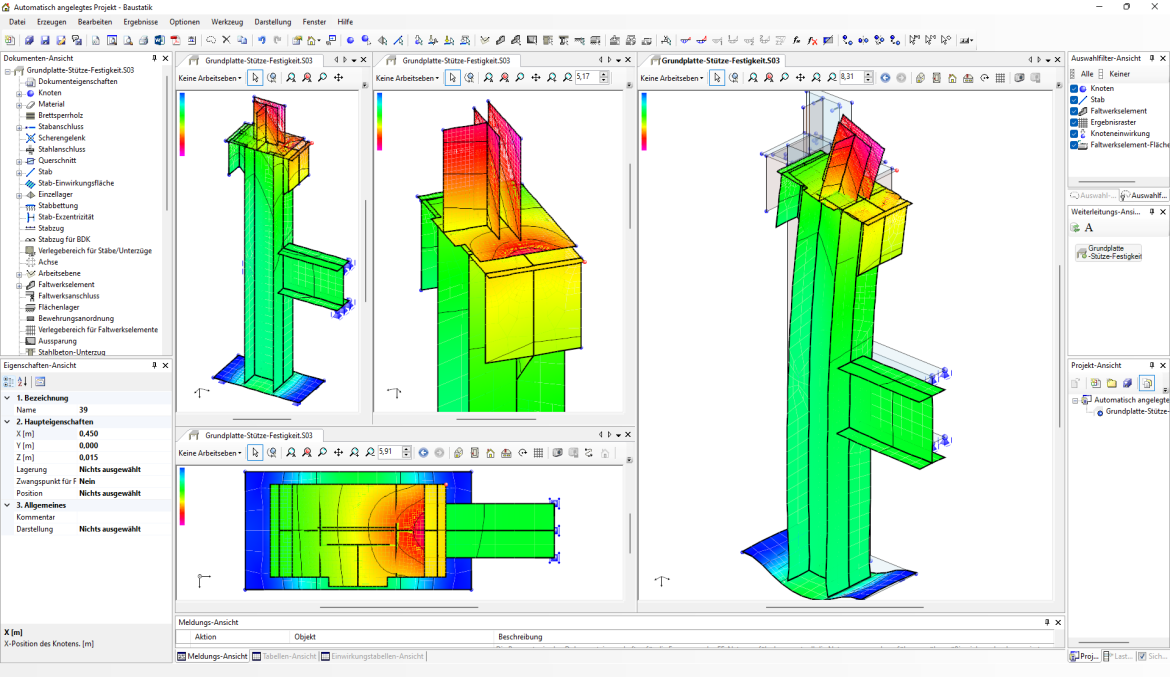Screen dimensions: 1170x677
Task: Toggle the Stab filter checkbox
Action: pos(1075,100)
